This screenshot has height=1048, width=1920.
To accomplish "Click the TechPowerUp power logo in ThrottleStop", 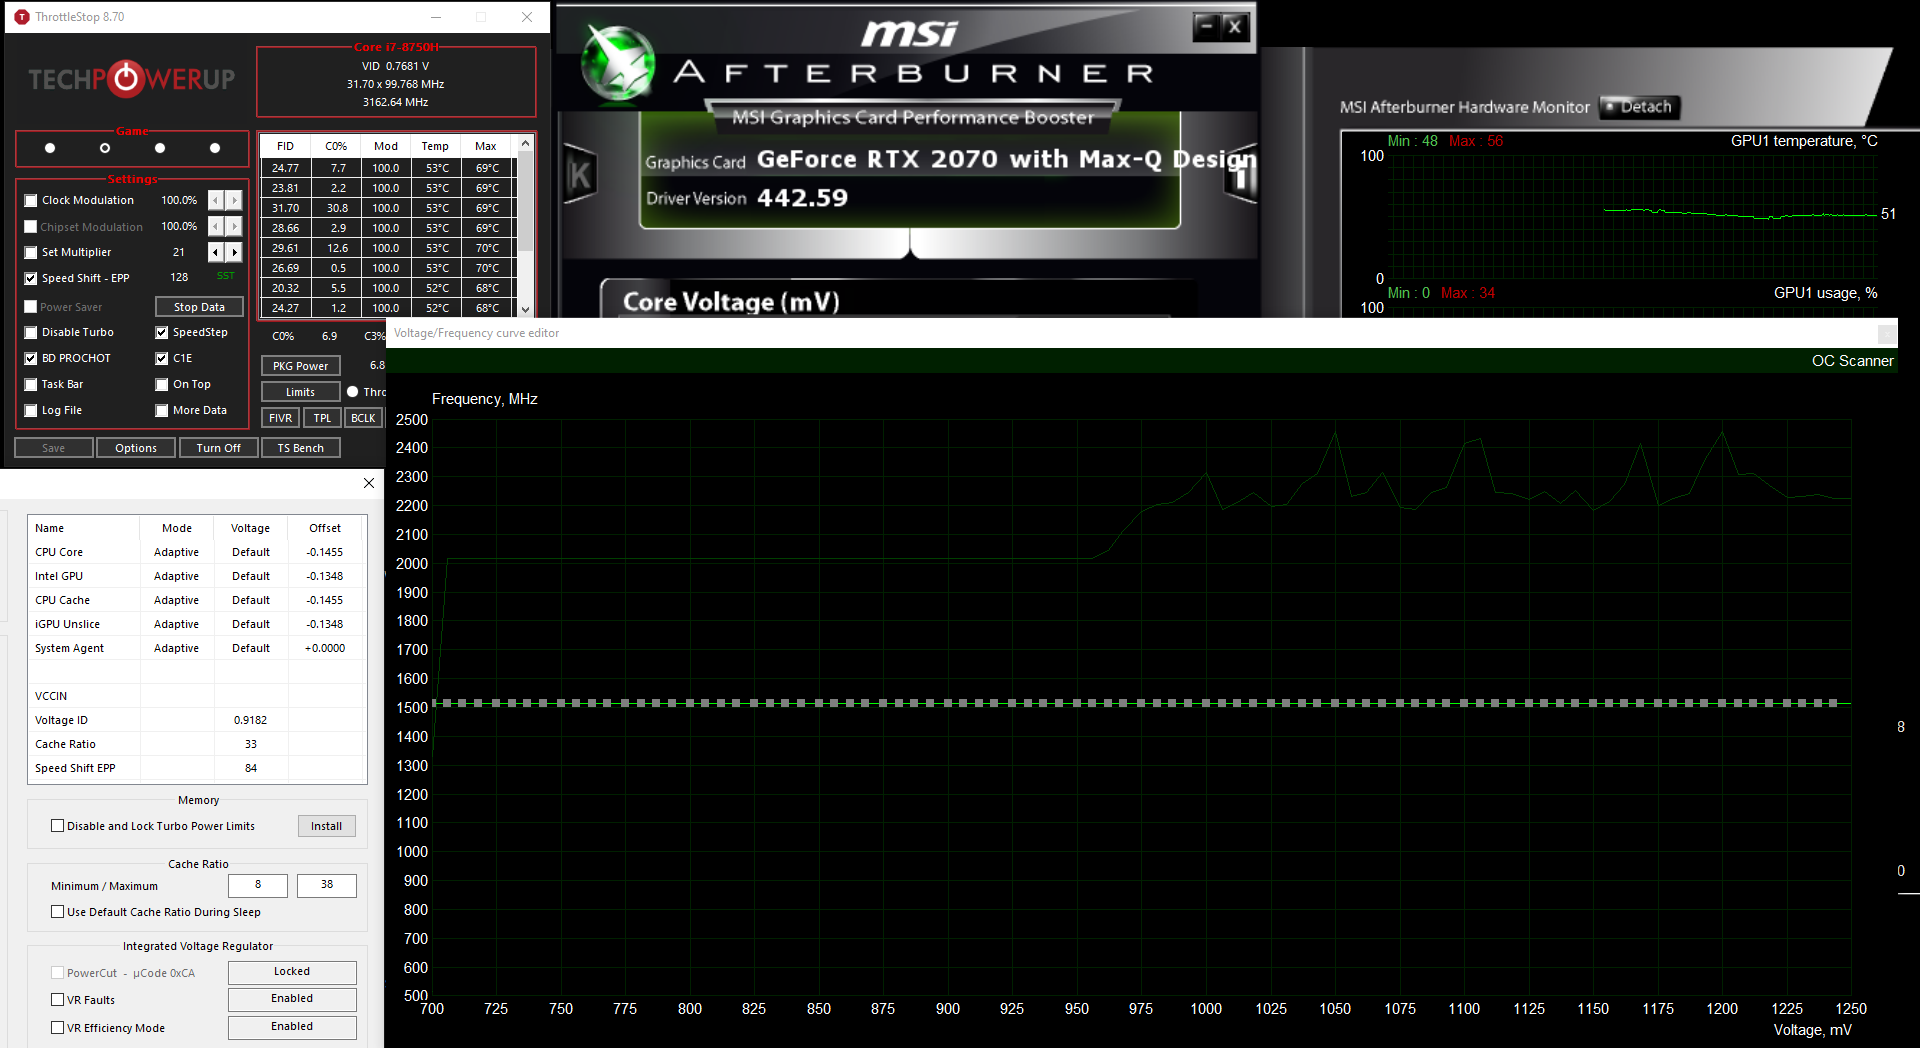I will point(126,79).
